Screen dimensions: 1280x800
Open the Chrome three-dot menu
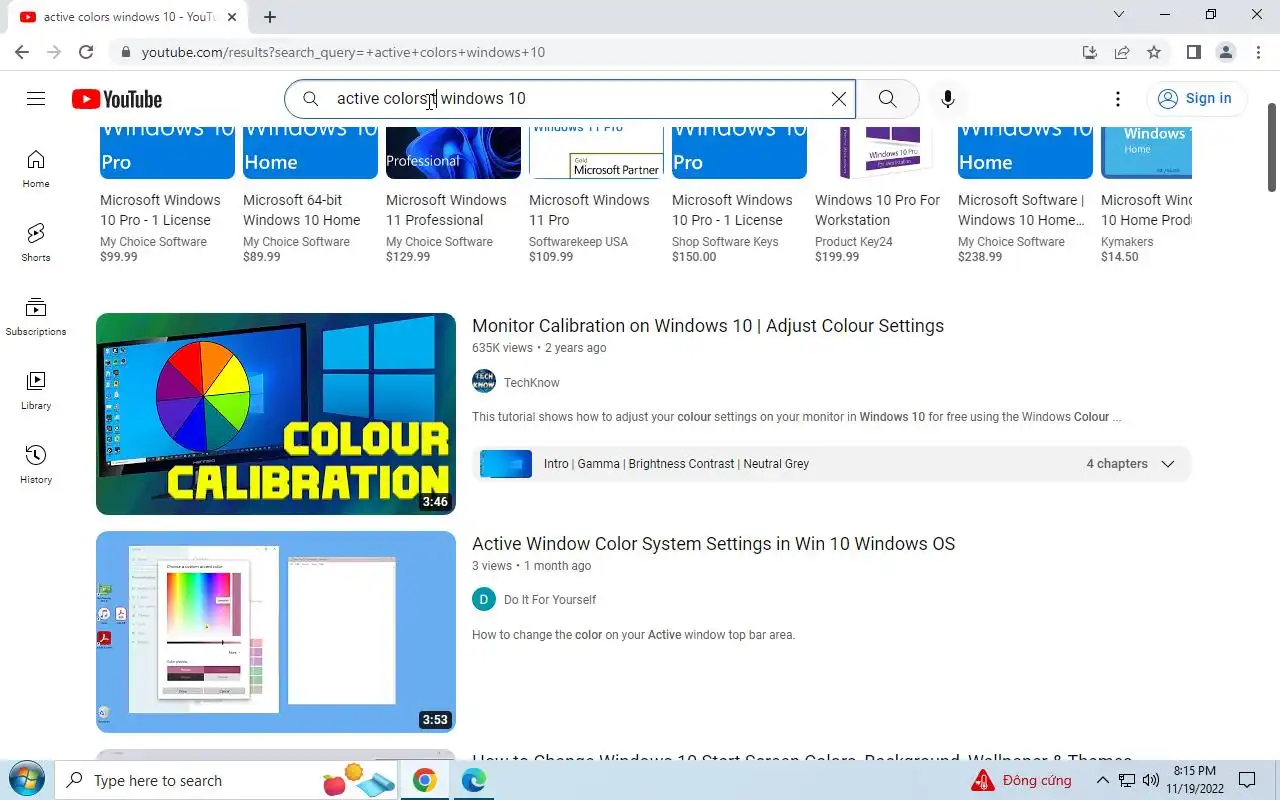click(1257, 52)
